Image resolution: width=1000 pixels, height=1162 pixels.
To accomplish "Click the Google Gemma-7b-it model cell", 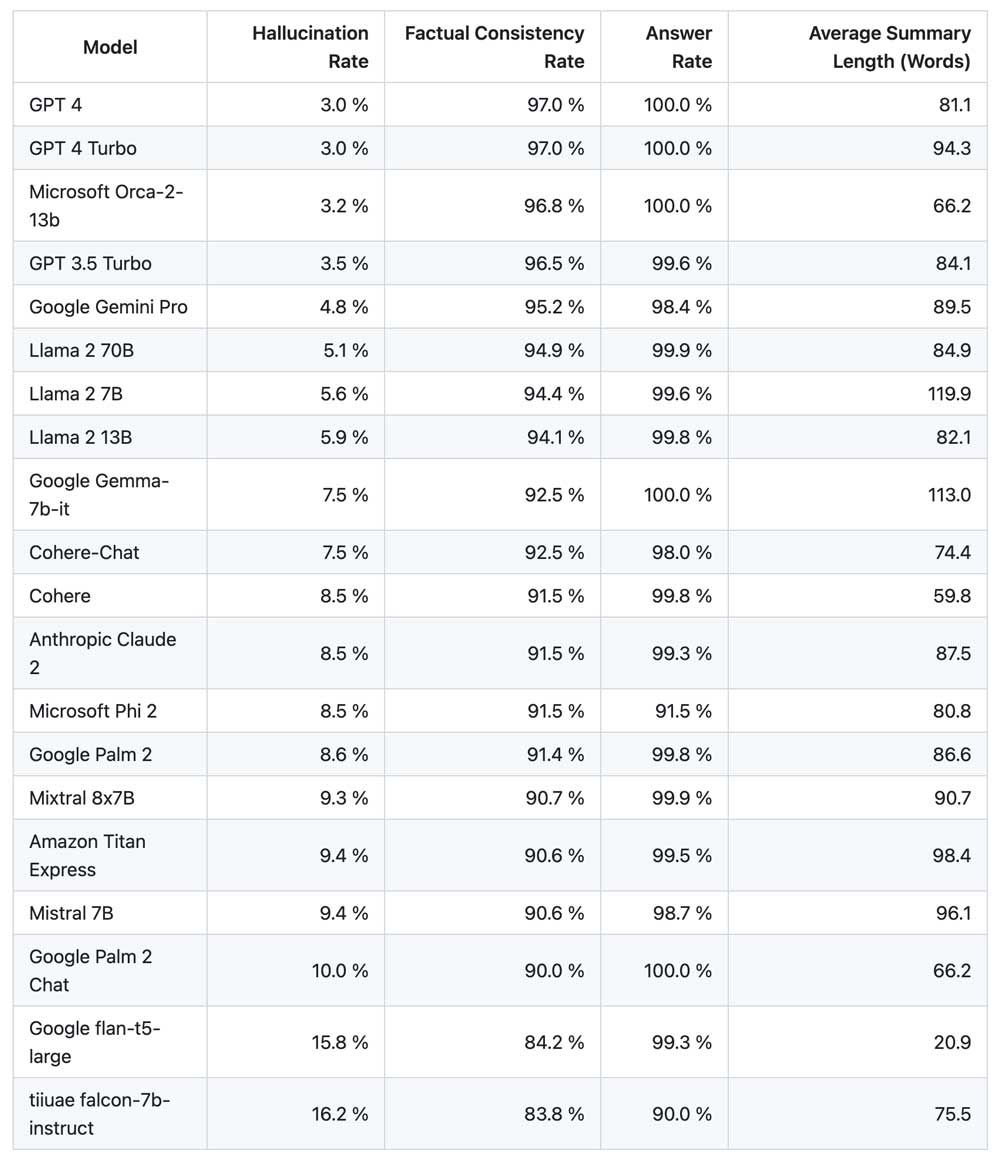I will click(x=99, y=495).
